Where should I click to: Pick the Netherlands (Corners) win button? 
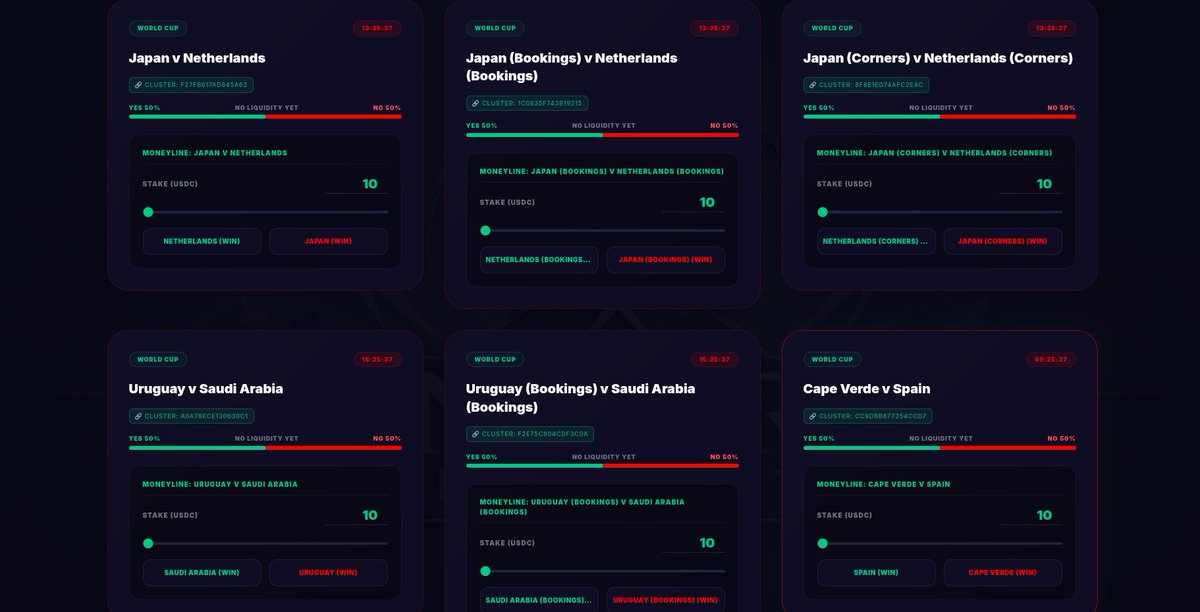point(876,241)
